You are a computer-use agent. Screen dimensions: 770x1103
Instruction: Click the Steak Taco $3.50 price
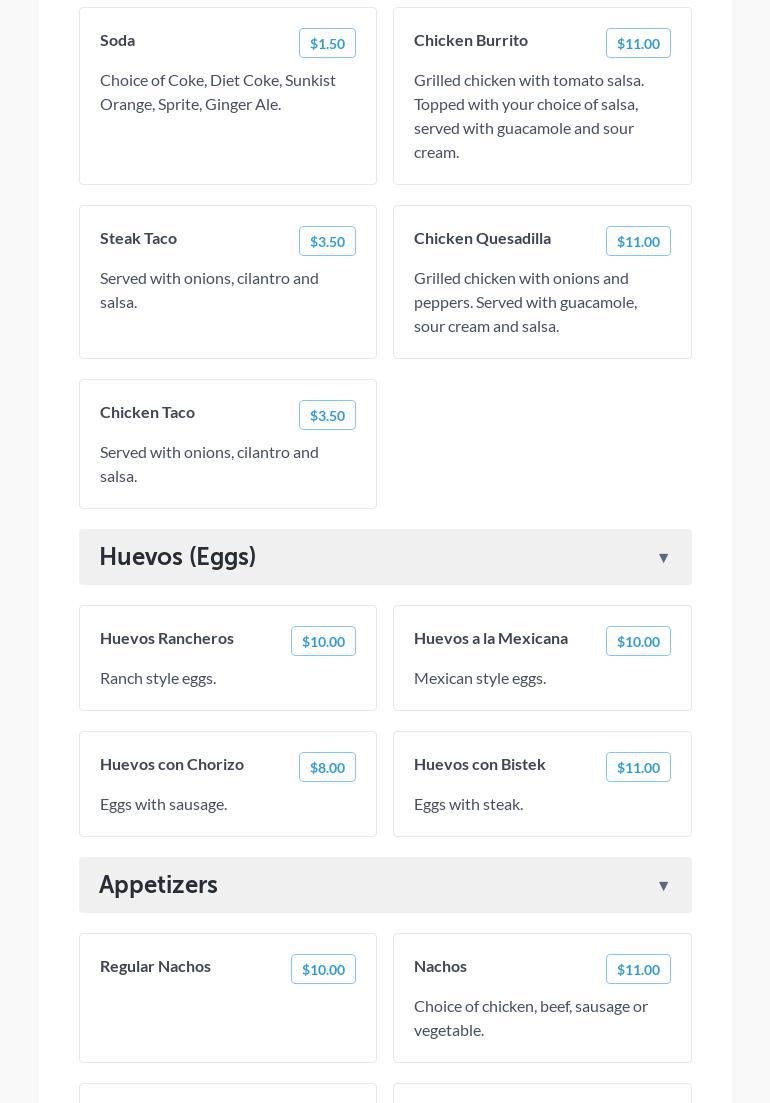tap(327, 241)
